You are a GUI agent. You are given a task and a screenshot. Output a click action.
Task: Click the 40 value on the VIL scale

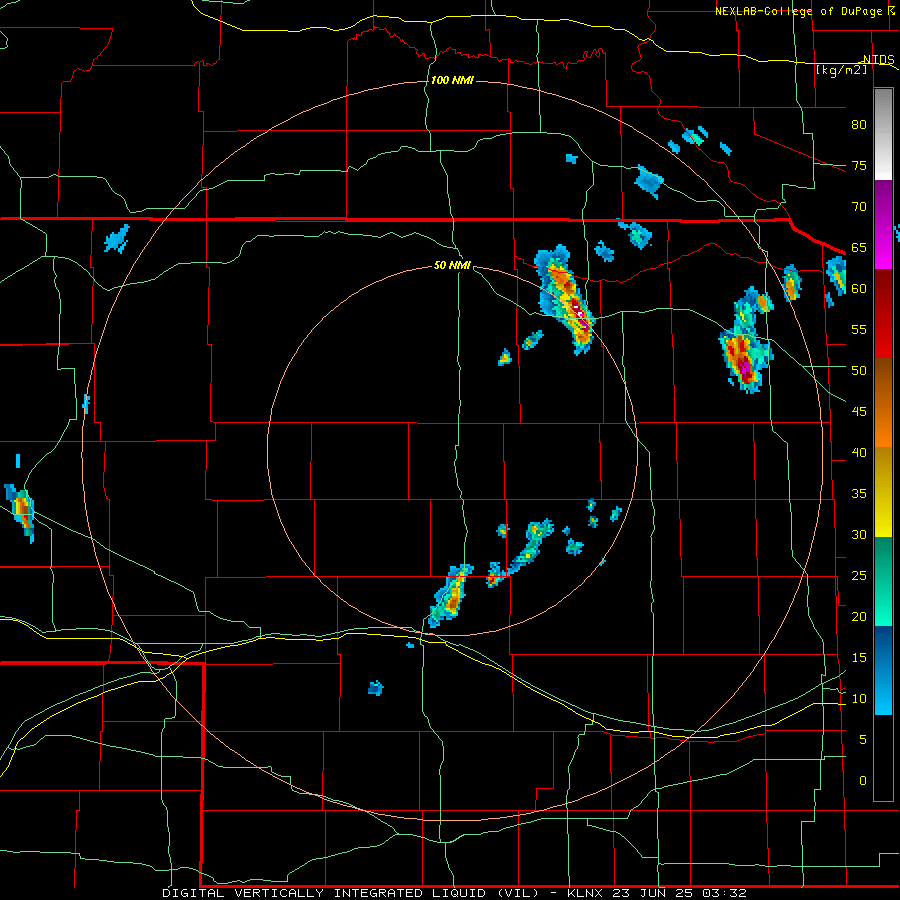859,453
